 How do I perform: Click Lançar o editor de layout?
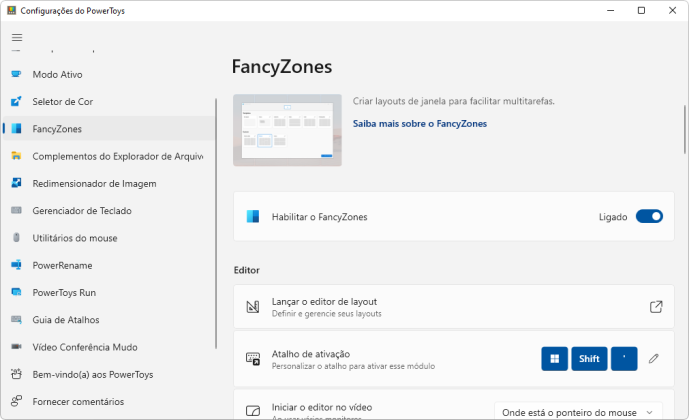click(x=453, y=307)
